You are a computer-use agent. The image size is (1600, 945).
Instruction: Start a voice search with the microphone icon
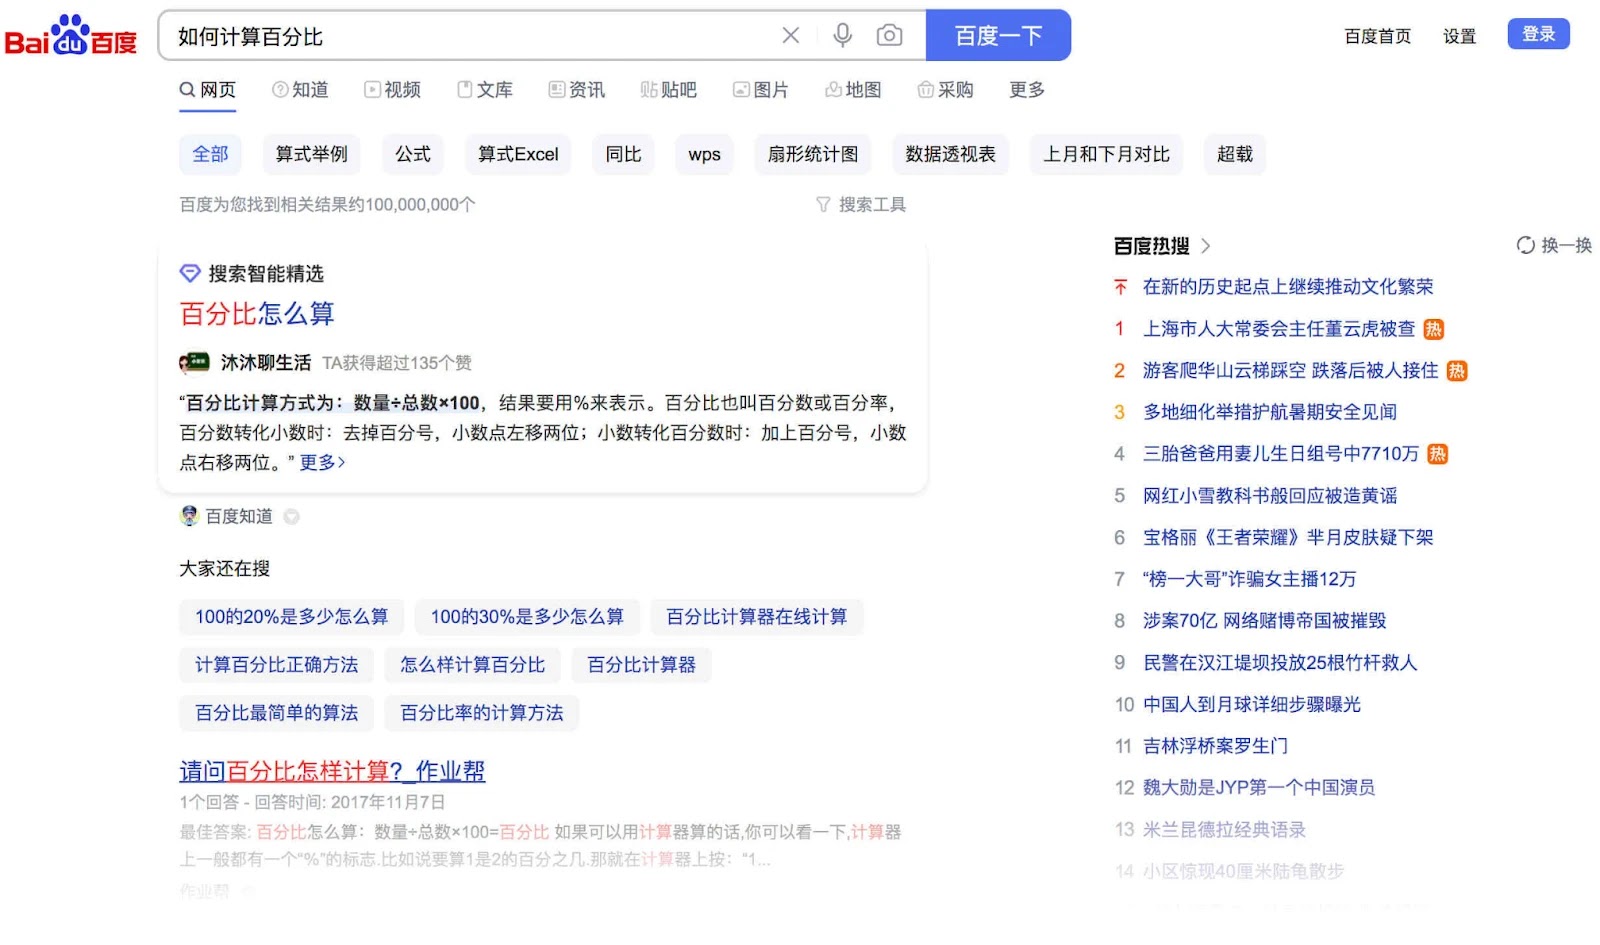[843, 33]
